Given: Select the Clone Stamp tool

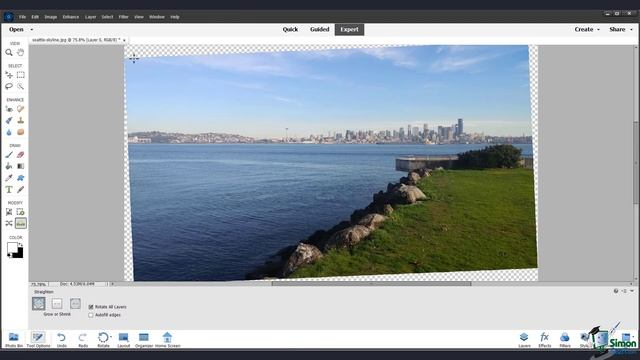Looking at the screenshot, I should (x=20, y=120).
